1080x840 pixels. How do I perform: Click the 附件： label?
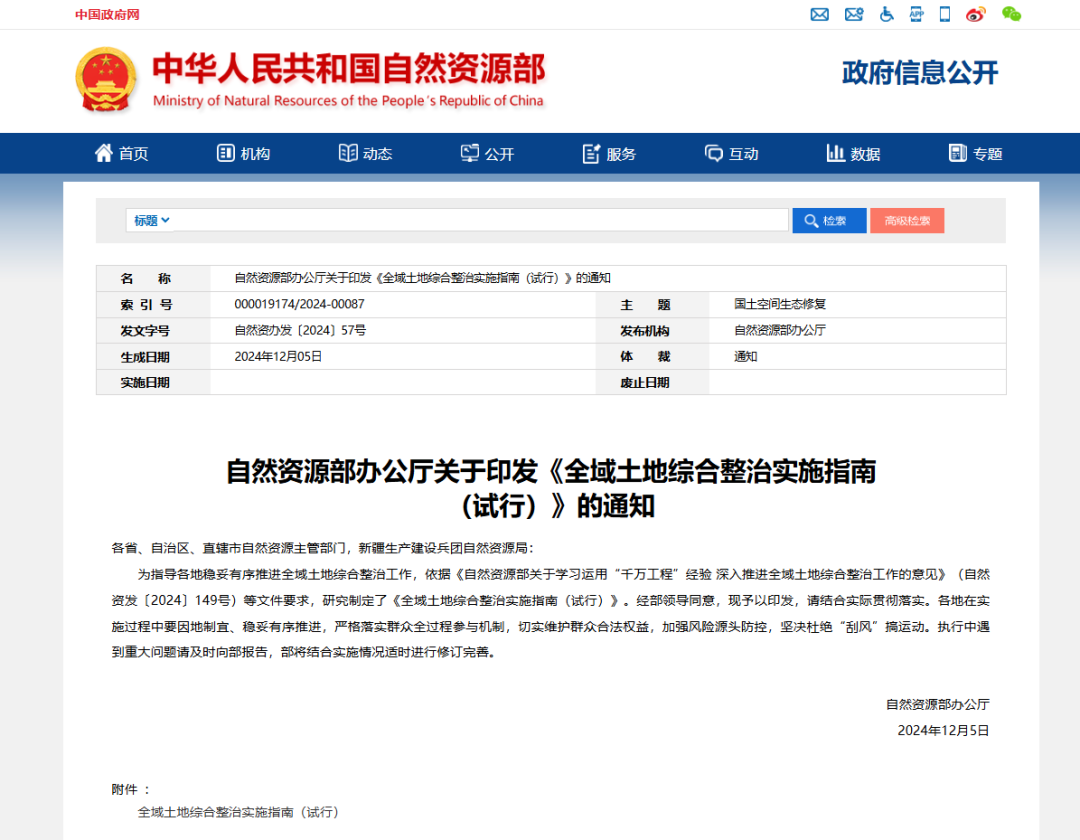click(131, 789)
